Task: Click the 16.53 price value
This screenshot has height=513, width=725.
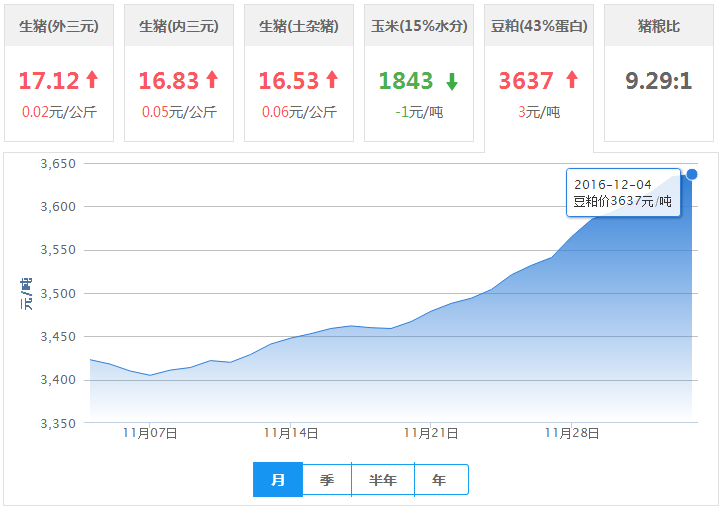Action: point(289,80)
